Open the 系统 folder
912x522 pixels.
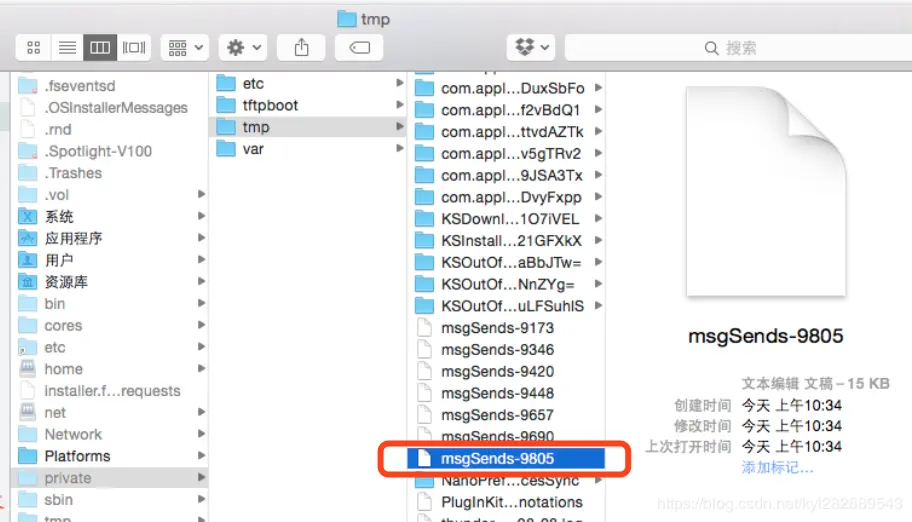[x=109, y=216]
